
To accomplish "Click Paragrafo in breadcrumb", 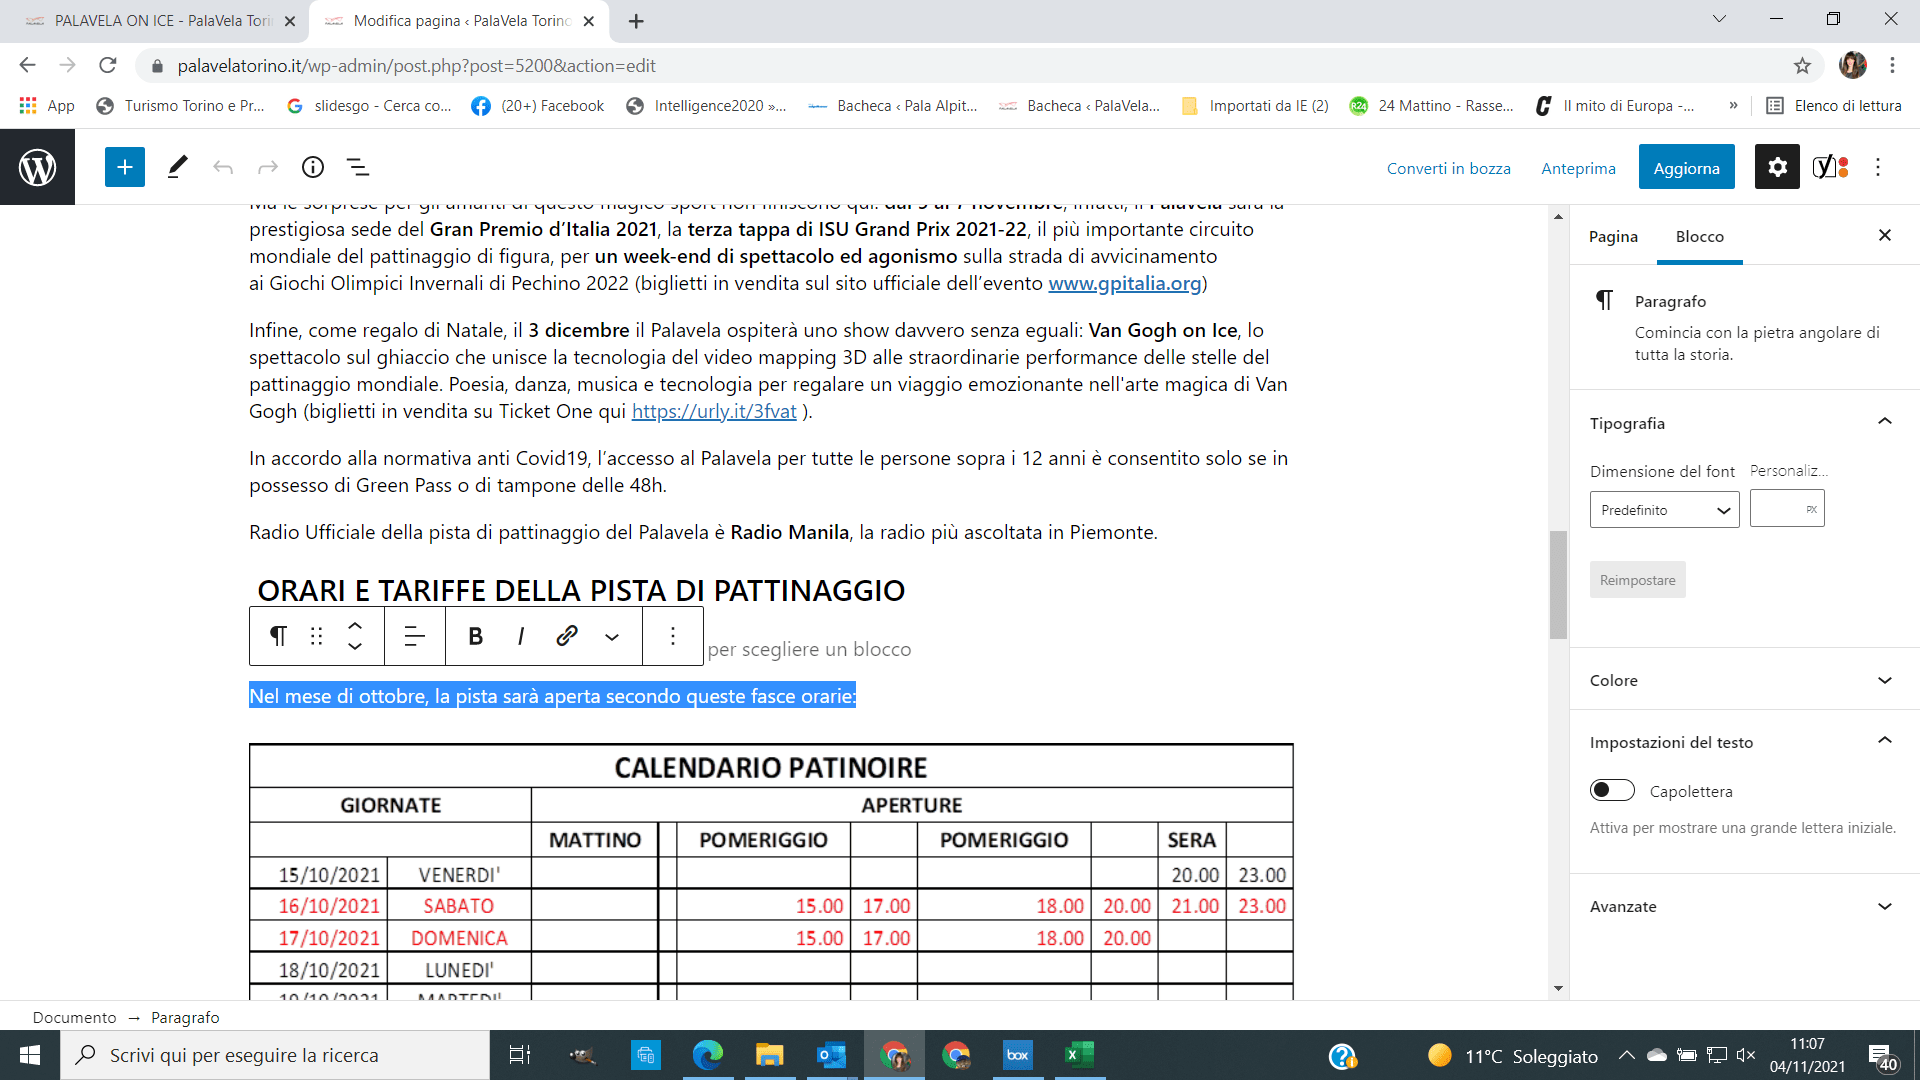I will click(185, 1017).
